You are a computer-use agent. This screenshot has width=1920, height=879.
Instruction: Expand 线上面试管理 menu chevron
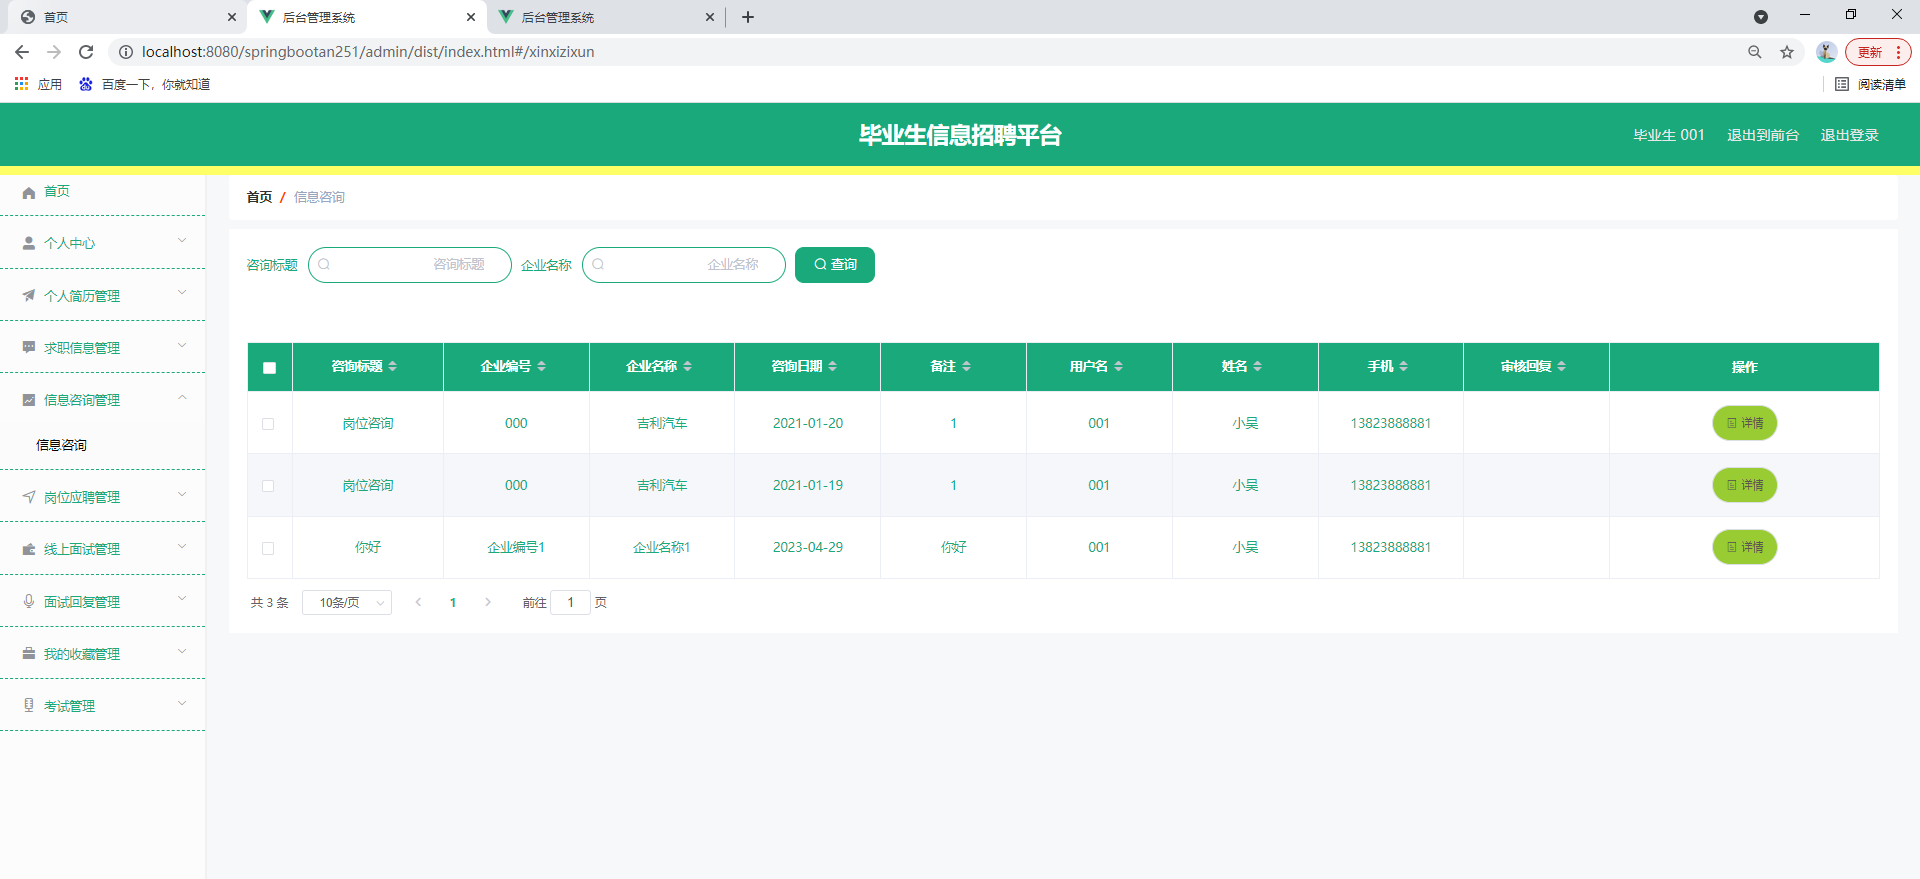(x=182, y=547)
